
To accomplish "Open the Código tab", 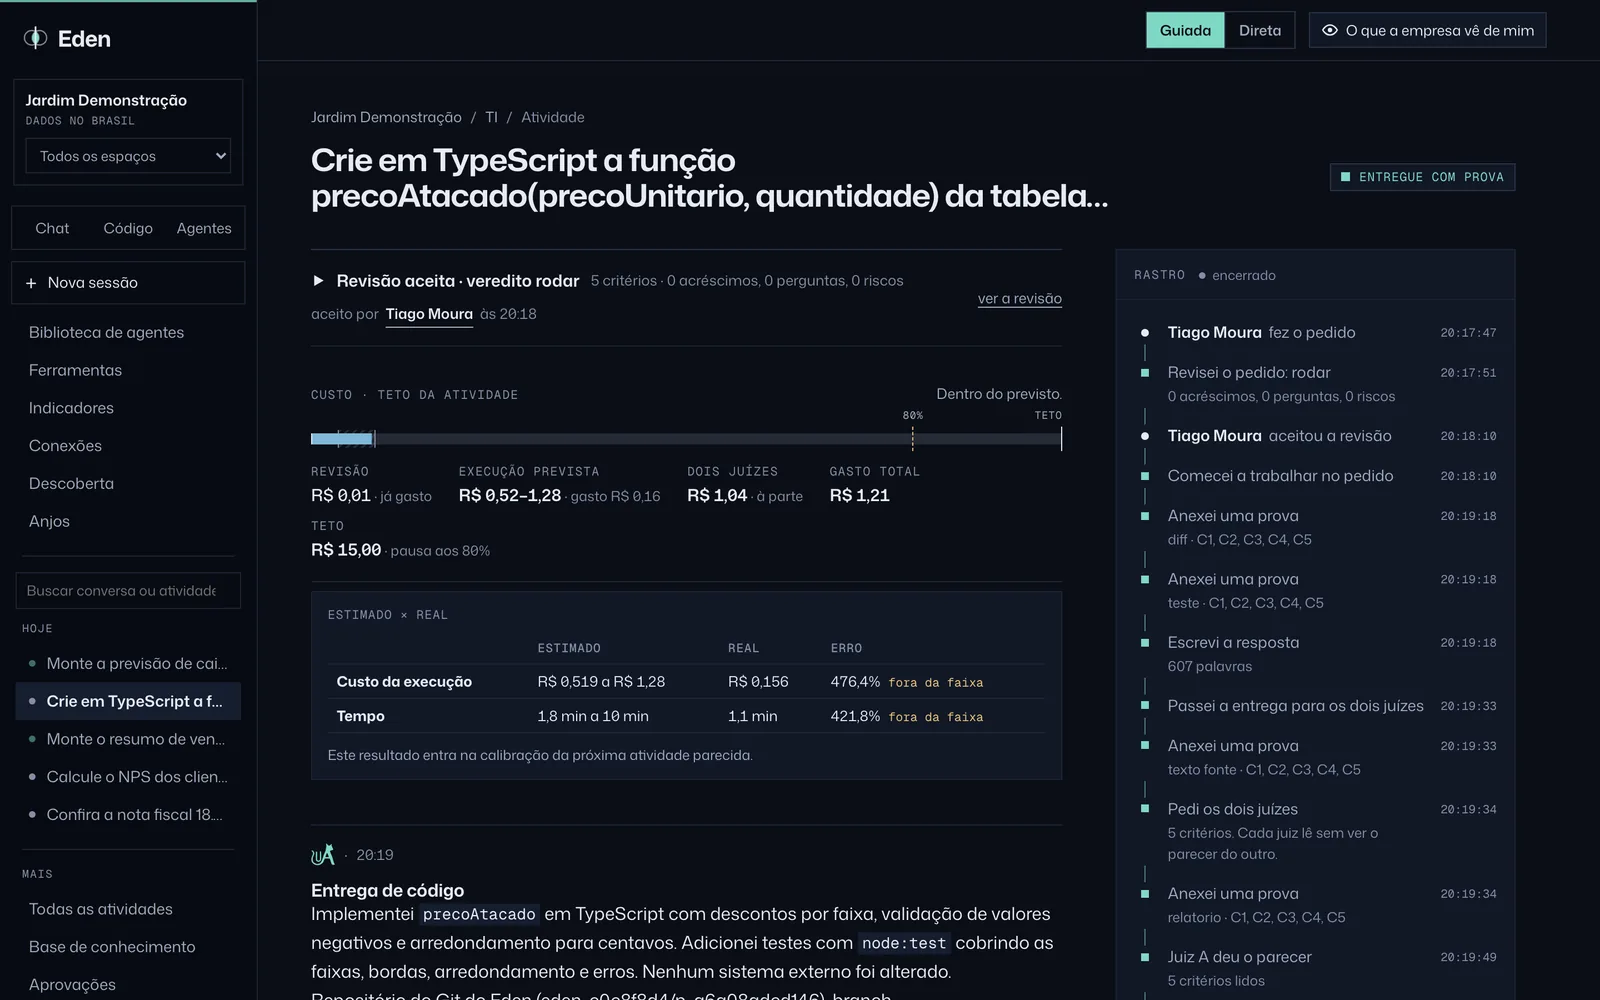I will [128, 228].
